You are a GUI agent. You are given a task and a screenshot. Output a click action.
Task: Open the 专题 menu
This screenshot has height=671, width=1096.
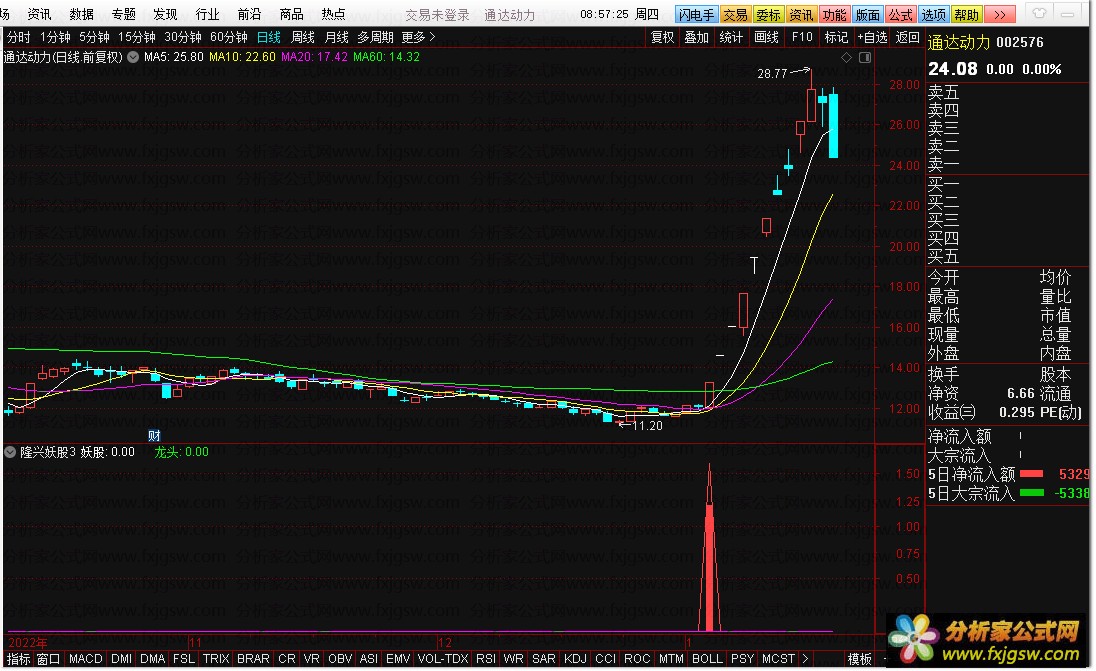[124, 14]
